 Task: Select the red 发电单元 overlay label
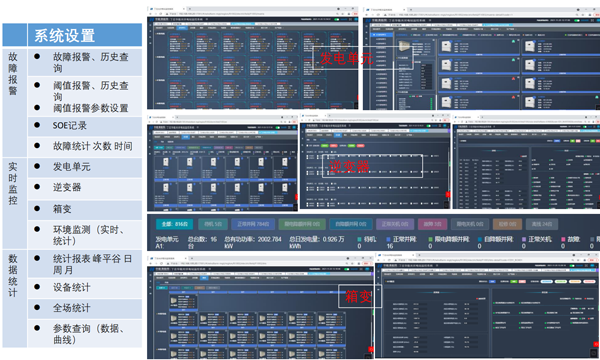point(346,59)
